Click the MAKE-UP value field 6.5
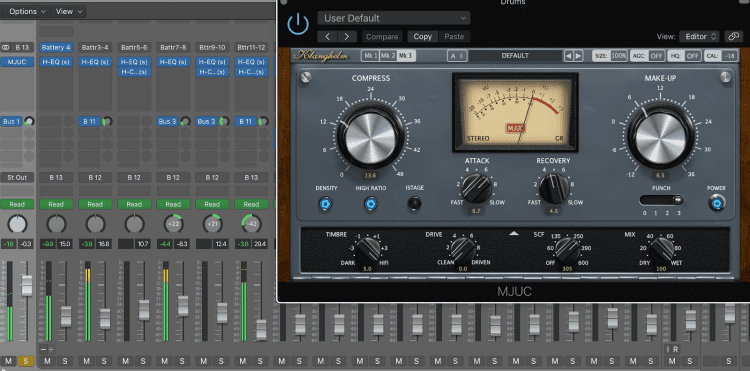Image resolution: width=750 pixels, height=371 pixels. point(661,175)
